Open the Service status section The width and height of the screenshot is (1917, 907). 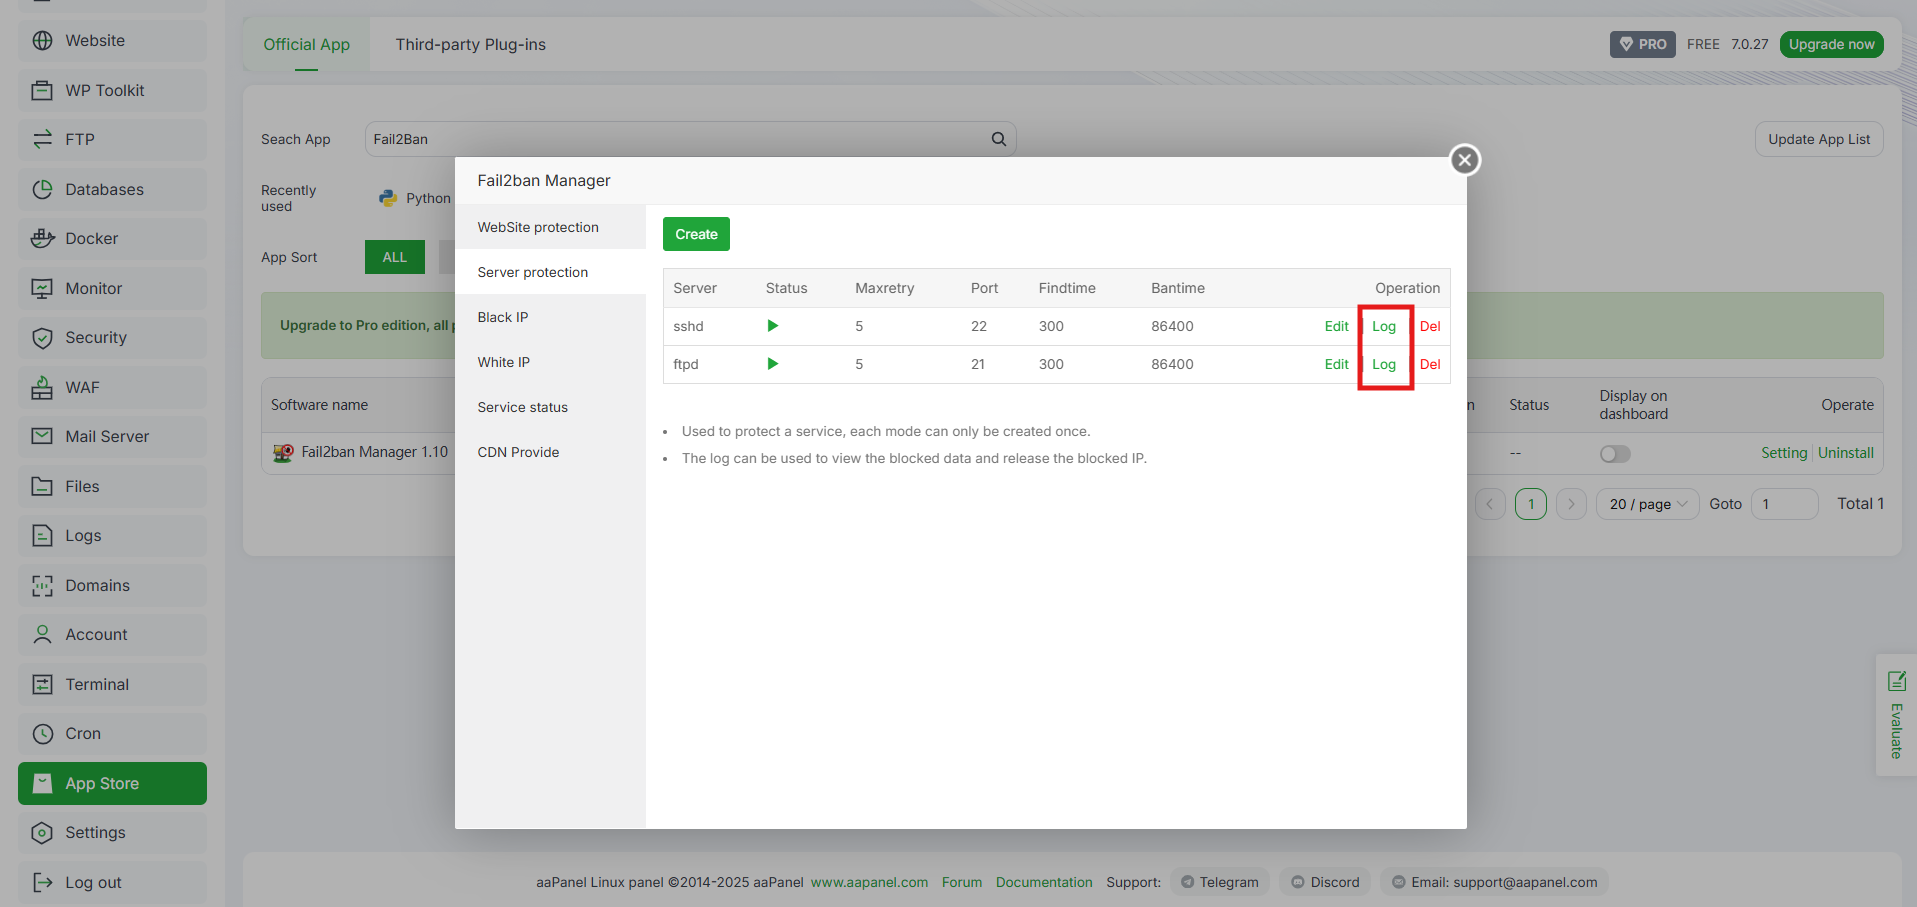(x=550, y=407)
